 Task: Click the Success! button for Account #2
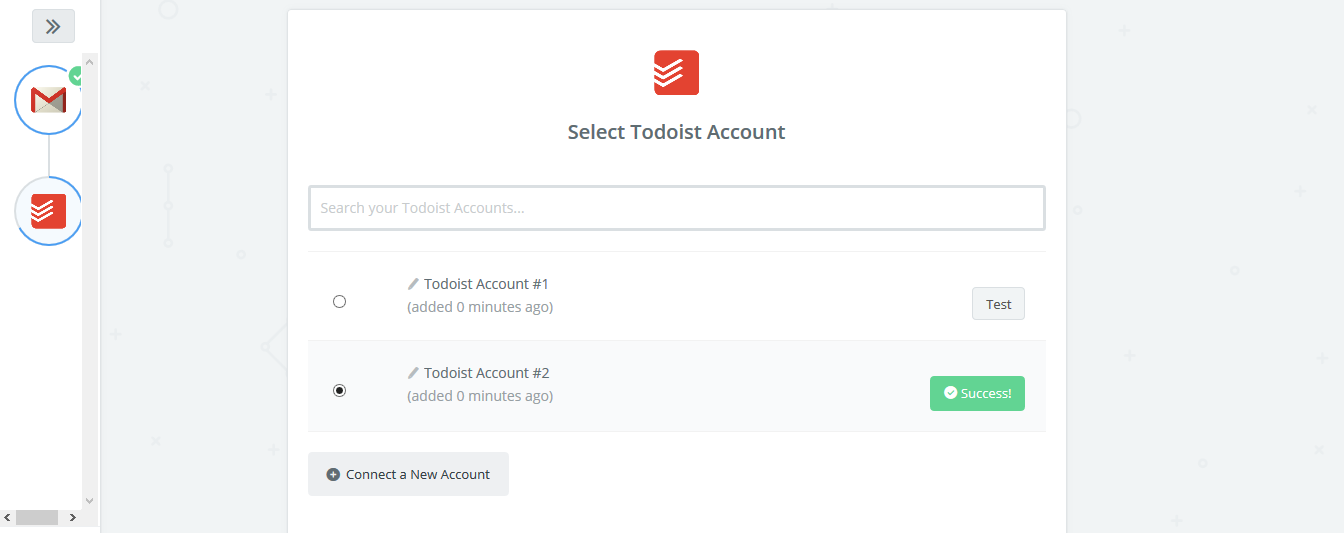click(977, 393)
